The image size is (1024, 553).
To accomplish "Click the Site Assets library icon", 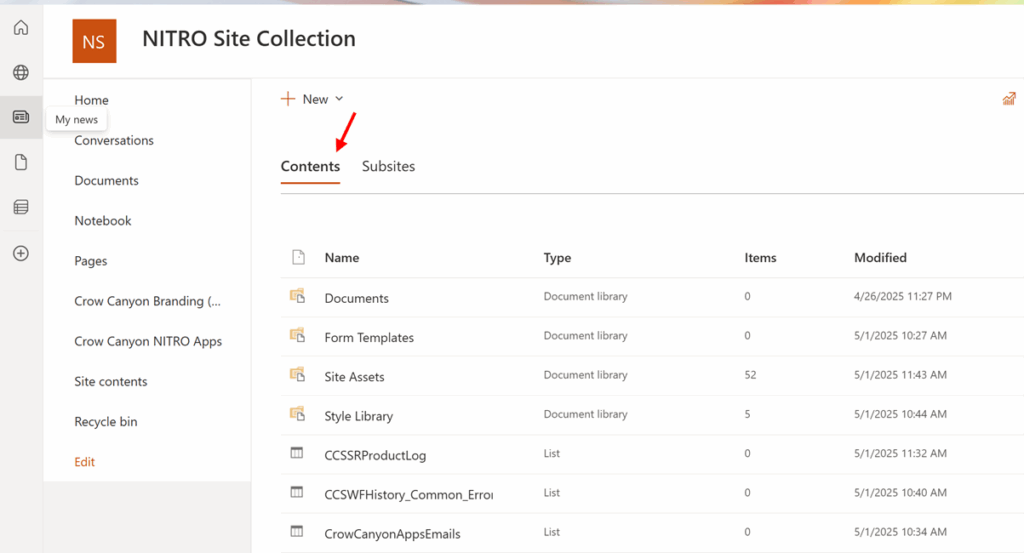I will (297, 374).
